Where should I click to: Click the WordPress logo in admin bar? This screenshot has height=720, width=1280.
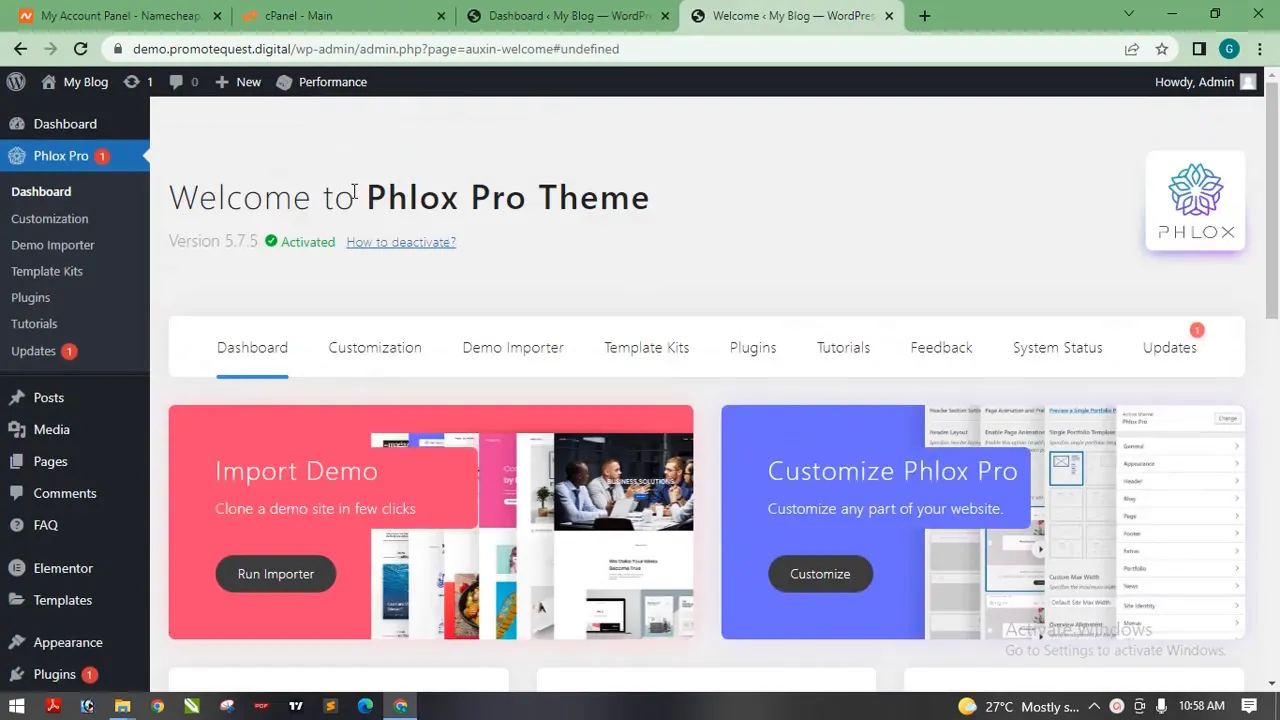tap(16, 82)
